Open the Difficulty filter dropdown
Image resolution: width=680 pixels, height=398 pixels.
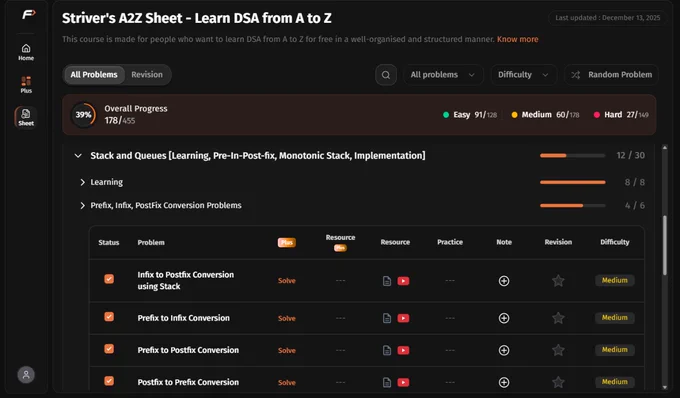523,75
